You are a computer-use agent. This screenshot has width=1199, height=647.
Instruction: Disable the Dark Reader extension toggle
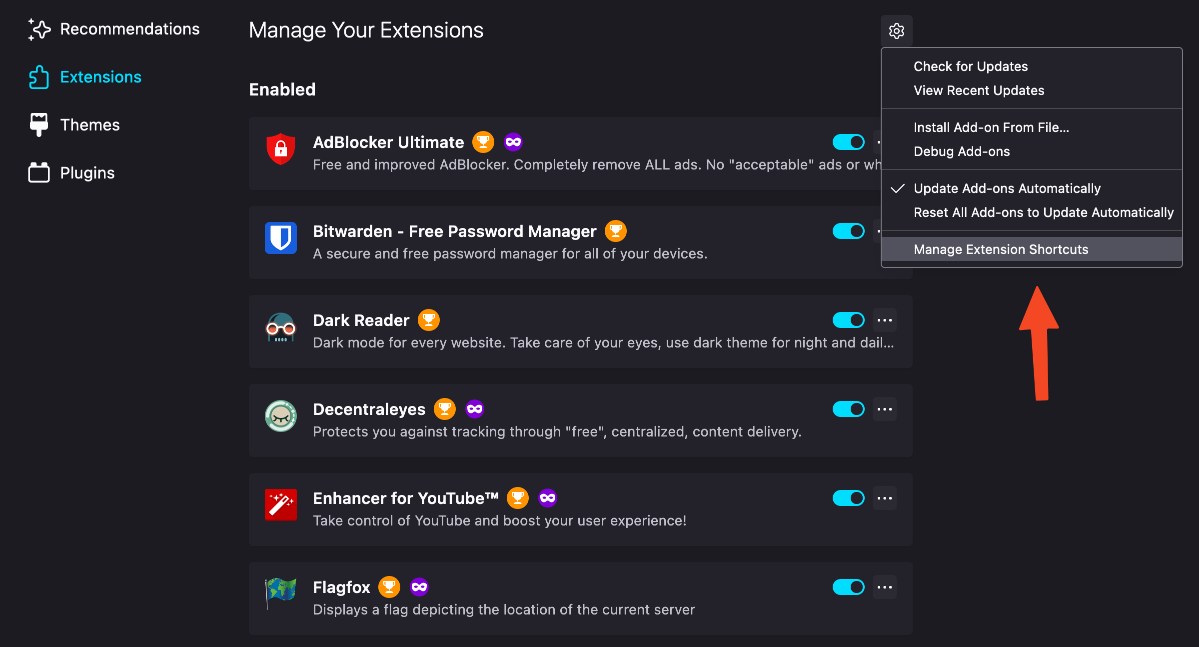pyautogui.click(x=848, y=320)
